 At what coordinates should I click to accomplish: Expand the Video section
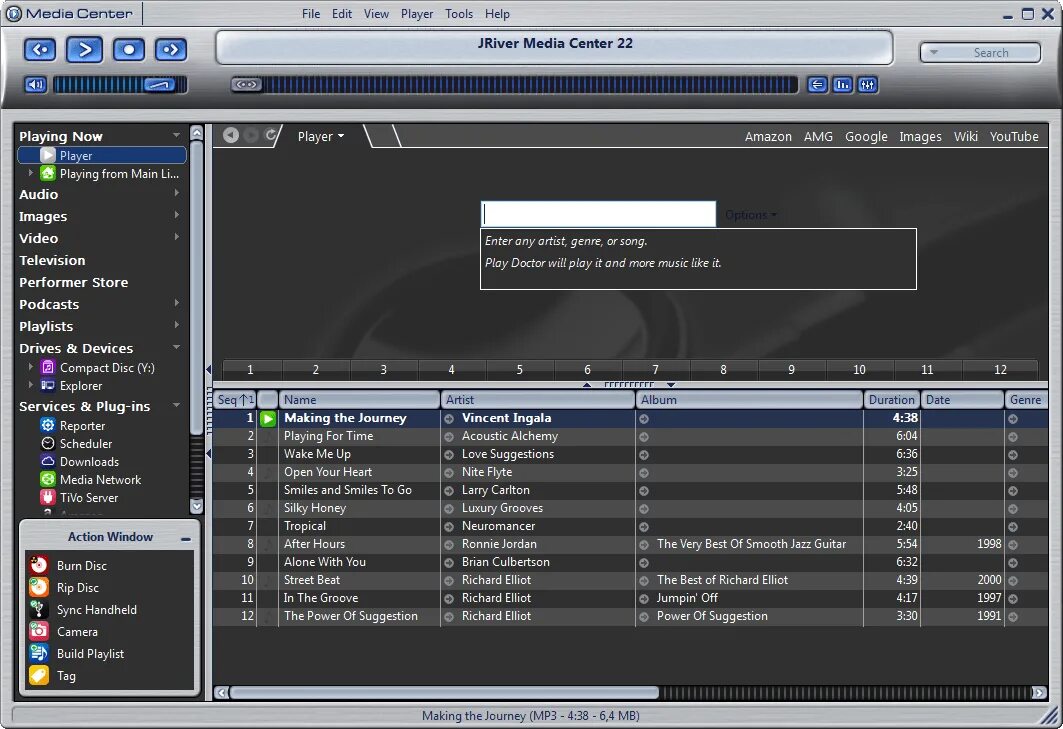click(x=176, y=237)
